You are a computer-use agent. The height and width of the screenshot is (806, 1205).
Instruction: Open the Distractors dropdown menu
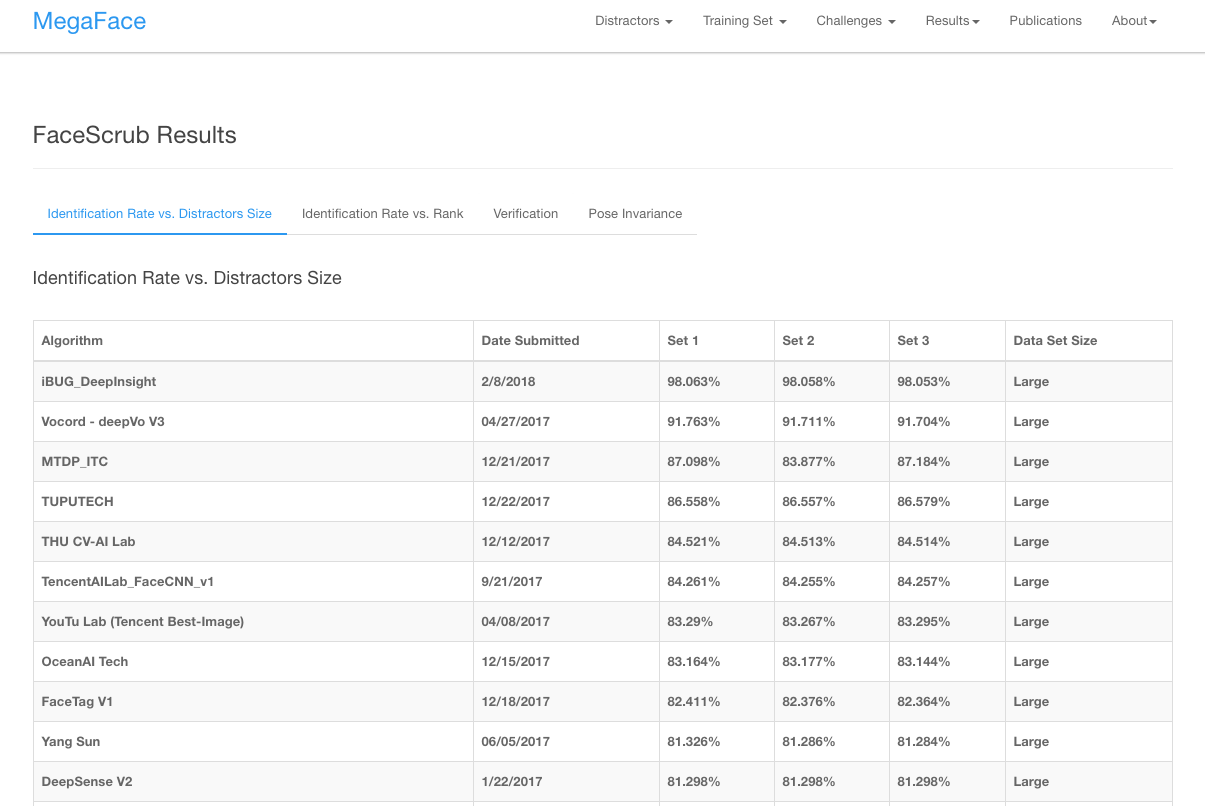coord(633,21)
